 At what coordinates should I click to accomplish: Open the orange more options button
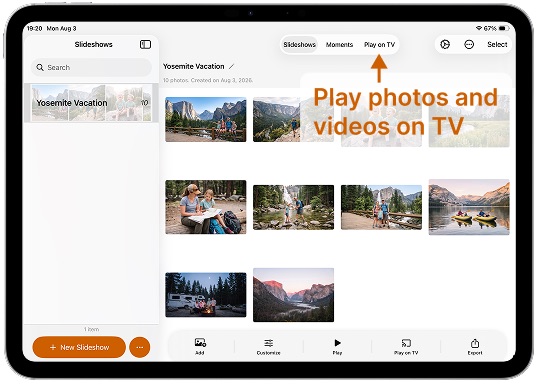coord(140,347)
